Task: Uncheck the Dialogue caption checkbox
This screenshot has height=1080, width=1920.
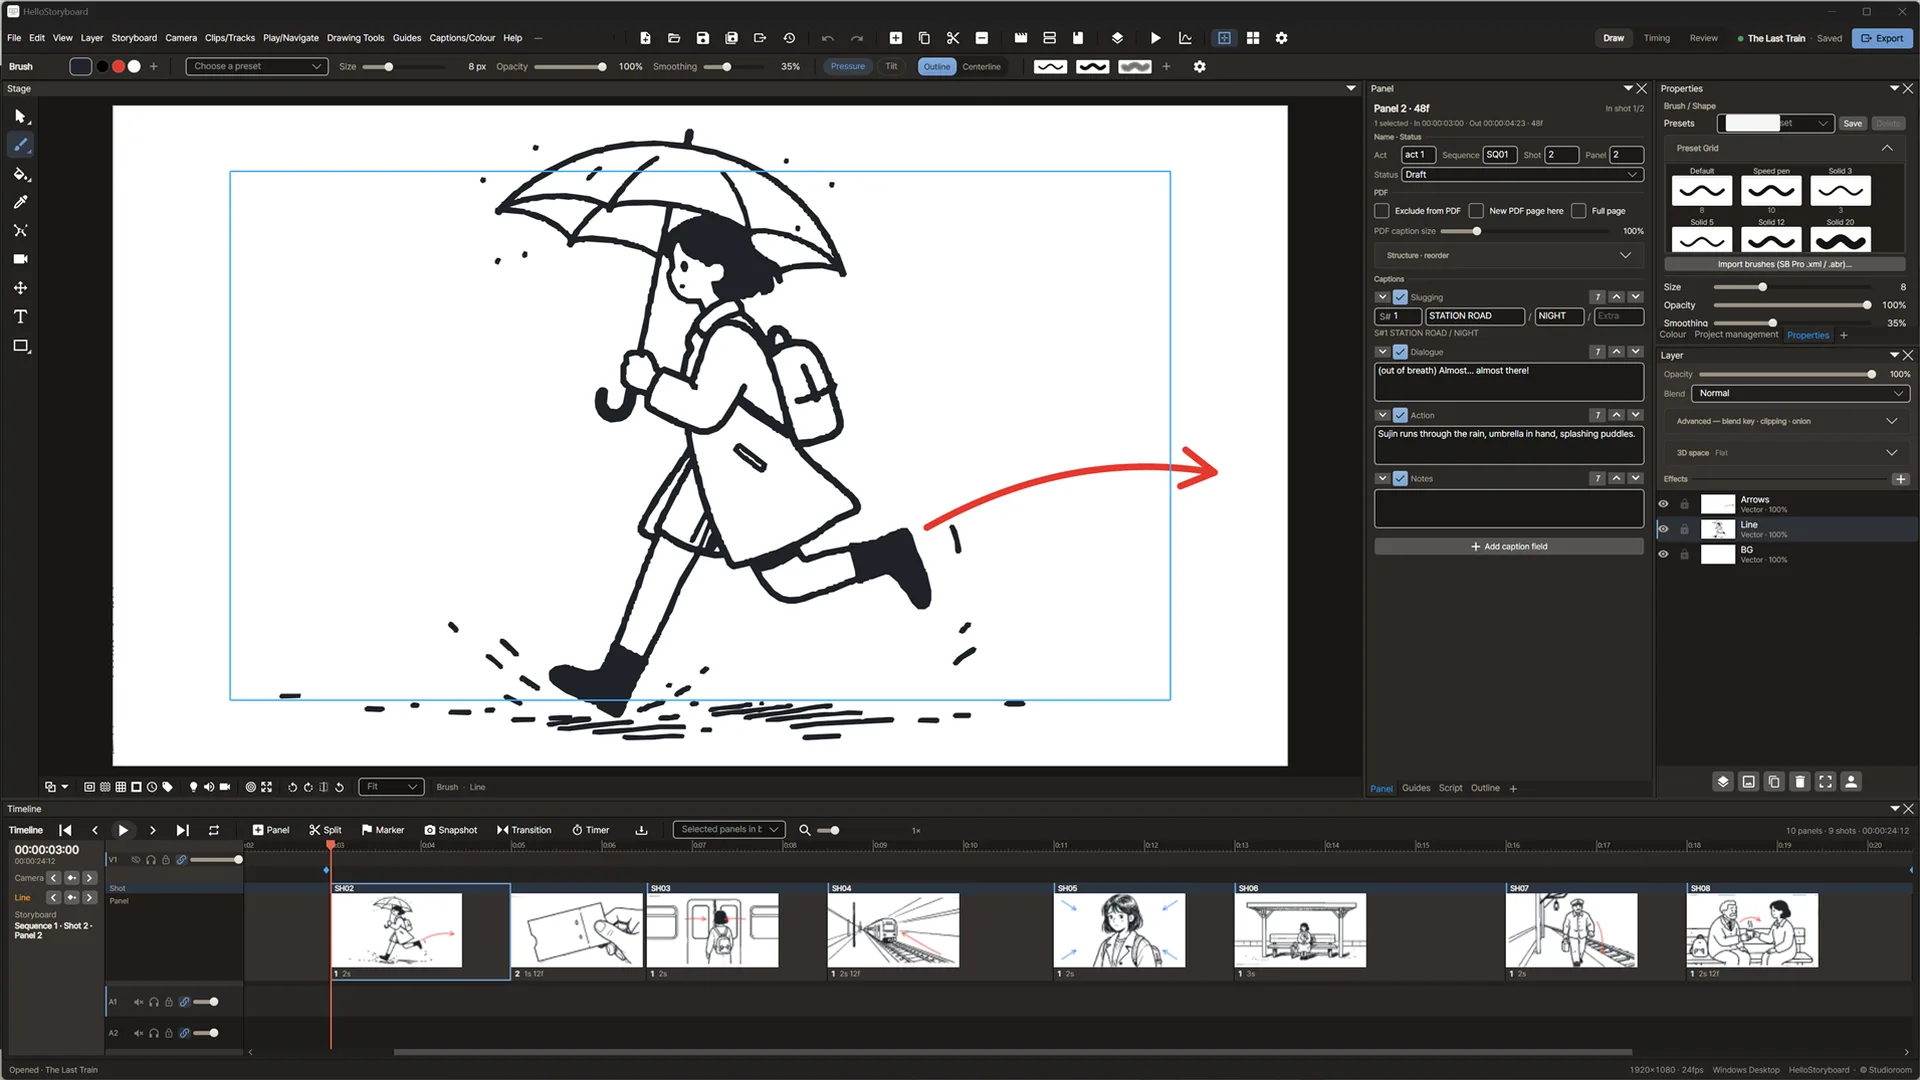Action: coord(1400,352)
